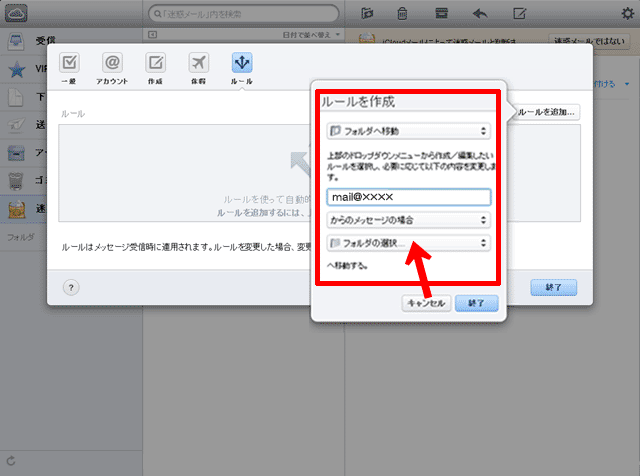Screen dimensions: 640x476
Task: Expand the フォルダの選択 folder dropdown
Action: pos(408,243)
